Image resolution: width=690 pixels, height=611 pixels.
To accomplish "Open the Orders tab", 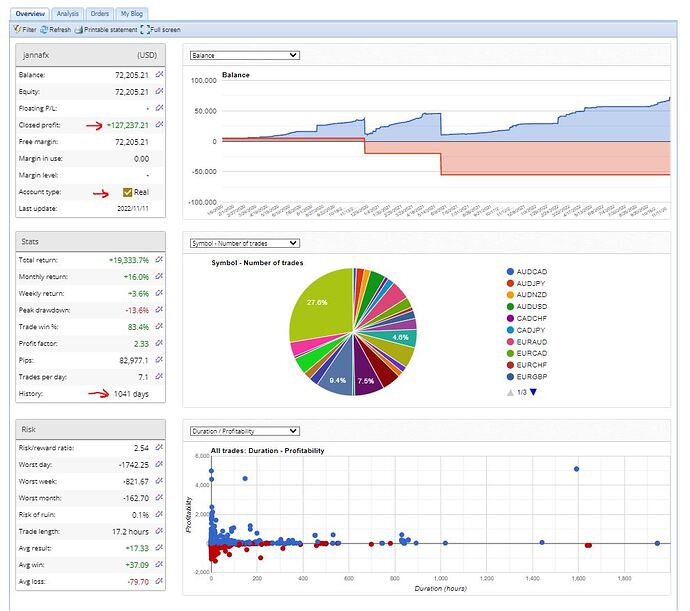I will click(x=99, y=14).
